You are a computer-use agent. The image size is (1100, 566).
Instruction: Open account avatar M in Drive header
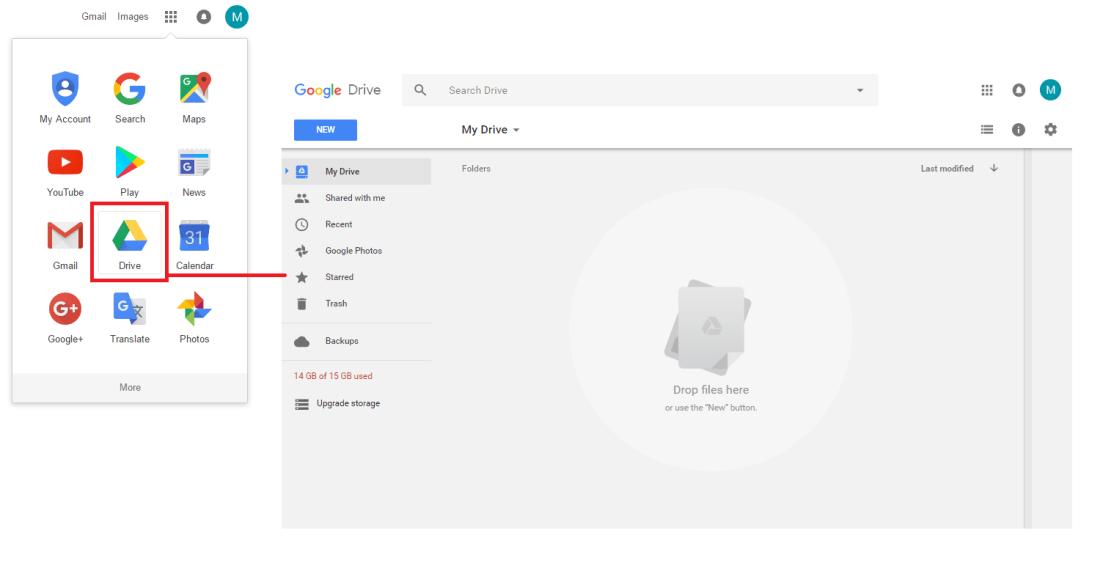coord(1050,90)
